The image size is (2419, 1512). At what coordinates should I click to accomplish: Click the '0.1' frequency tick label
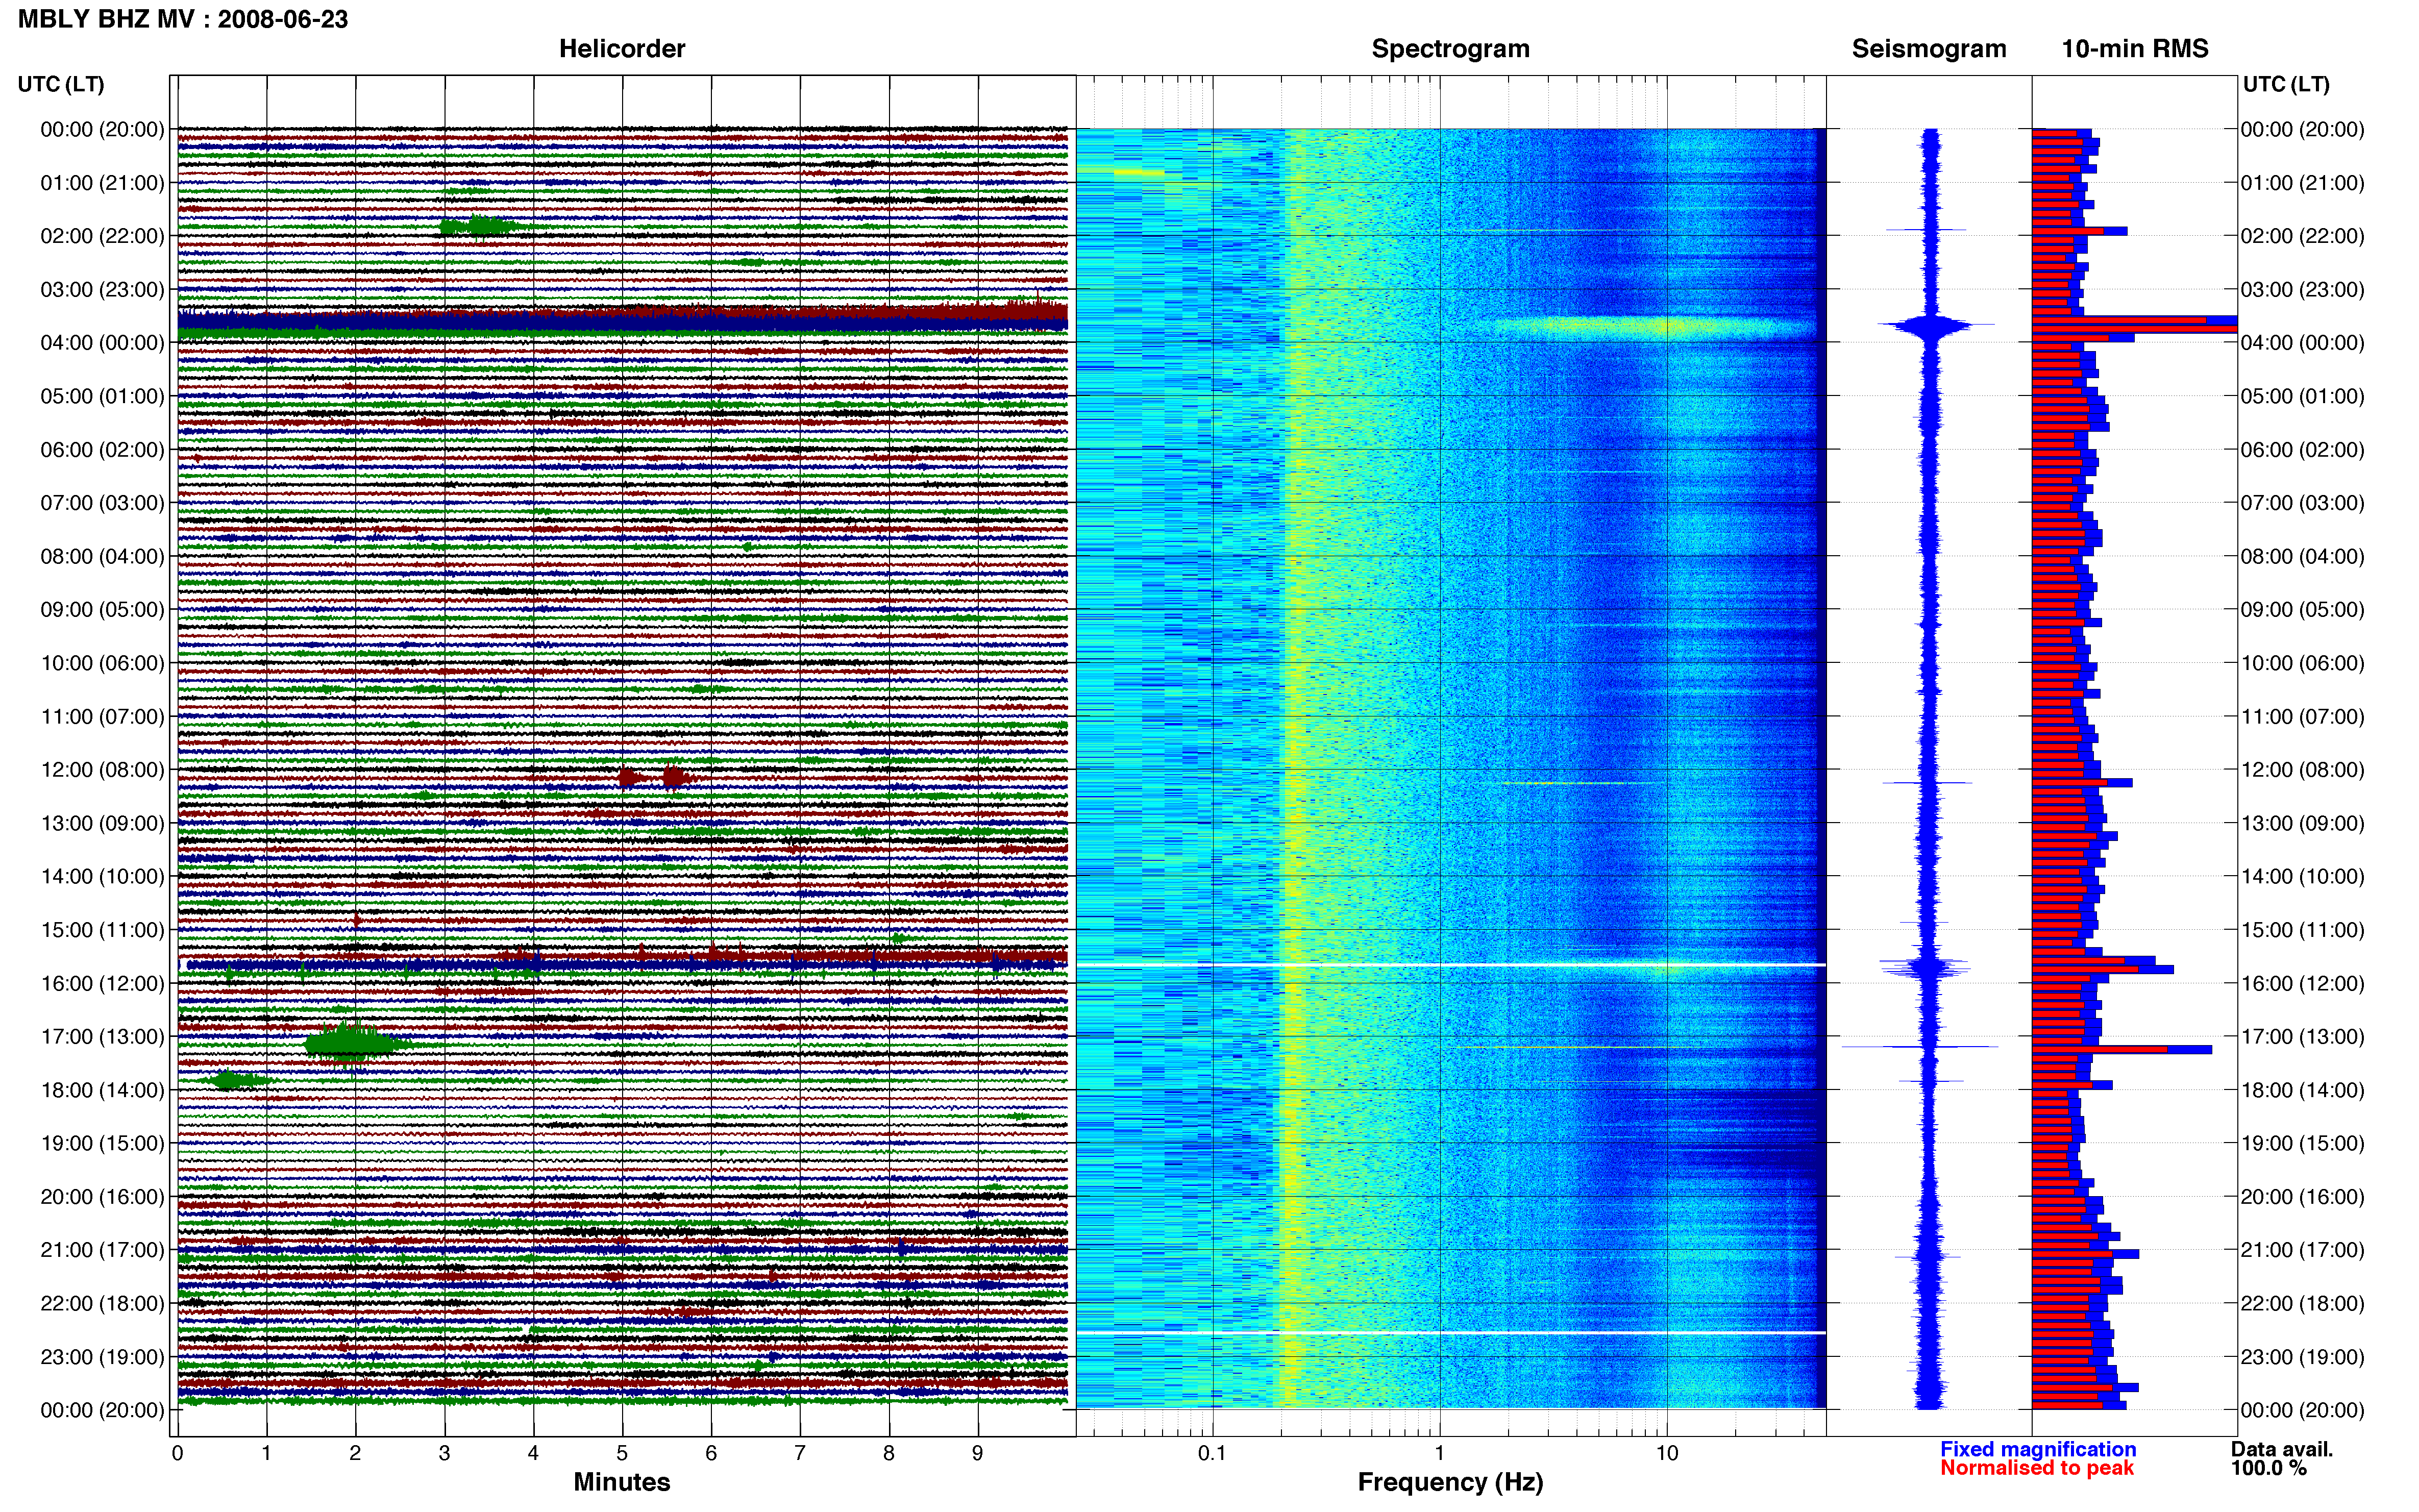click(1212, 1453)
